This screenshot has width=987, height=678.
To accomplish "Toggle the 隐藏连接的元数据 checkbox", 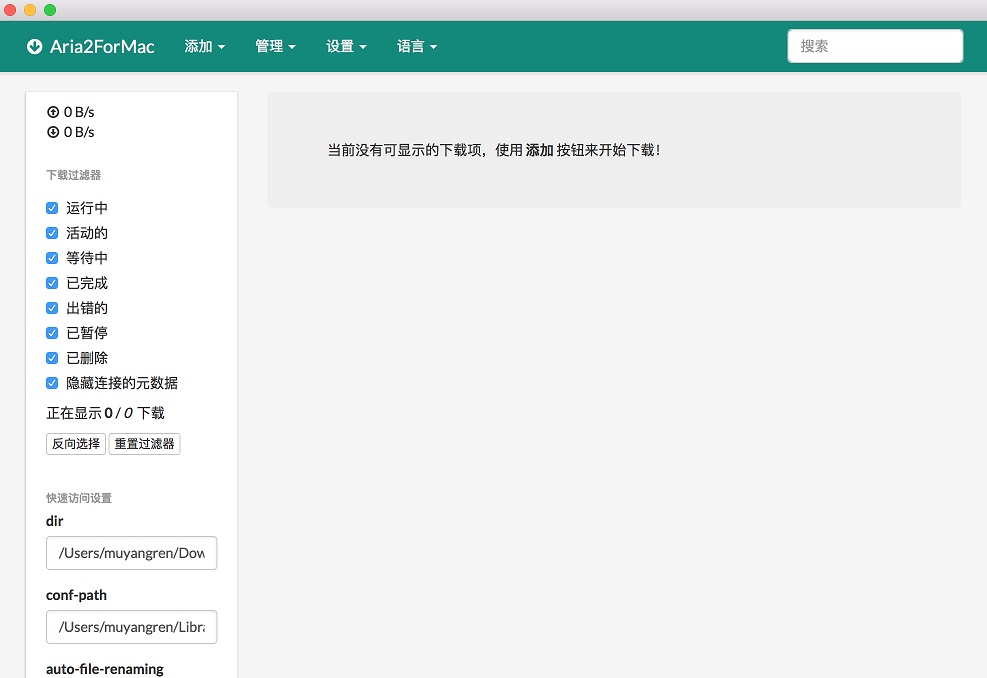I will click(x=52, y=383).
